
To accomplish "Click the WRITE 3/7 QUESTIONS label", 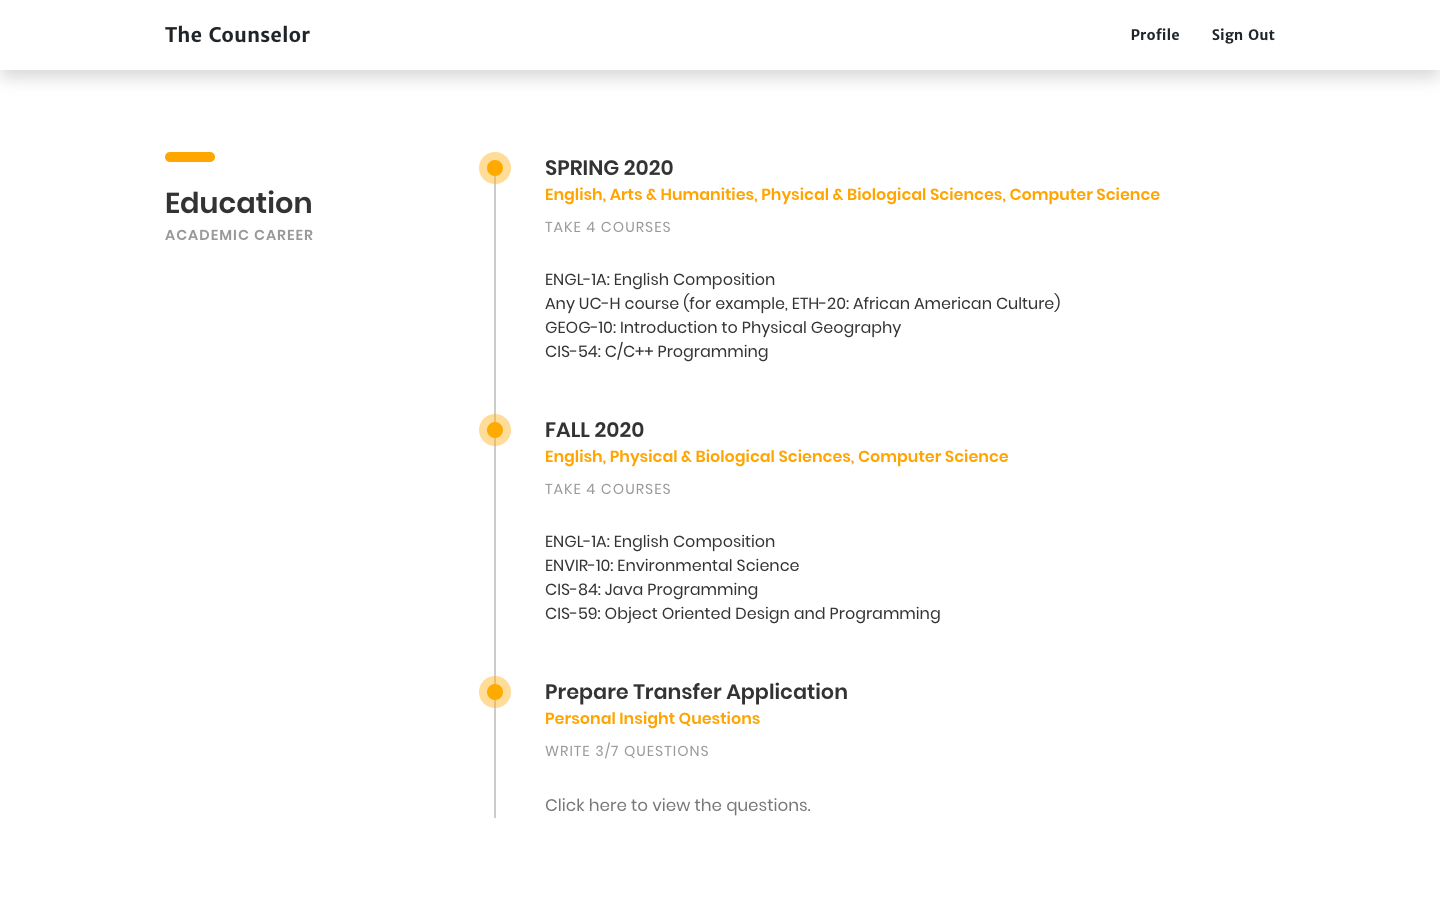I will point(627,752).
